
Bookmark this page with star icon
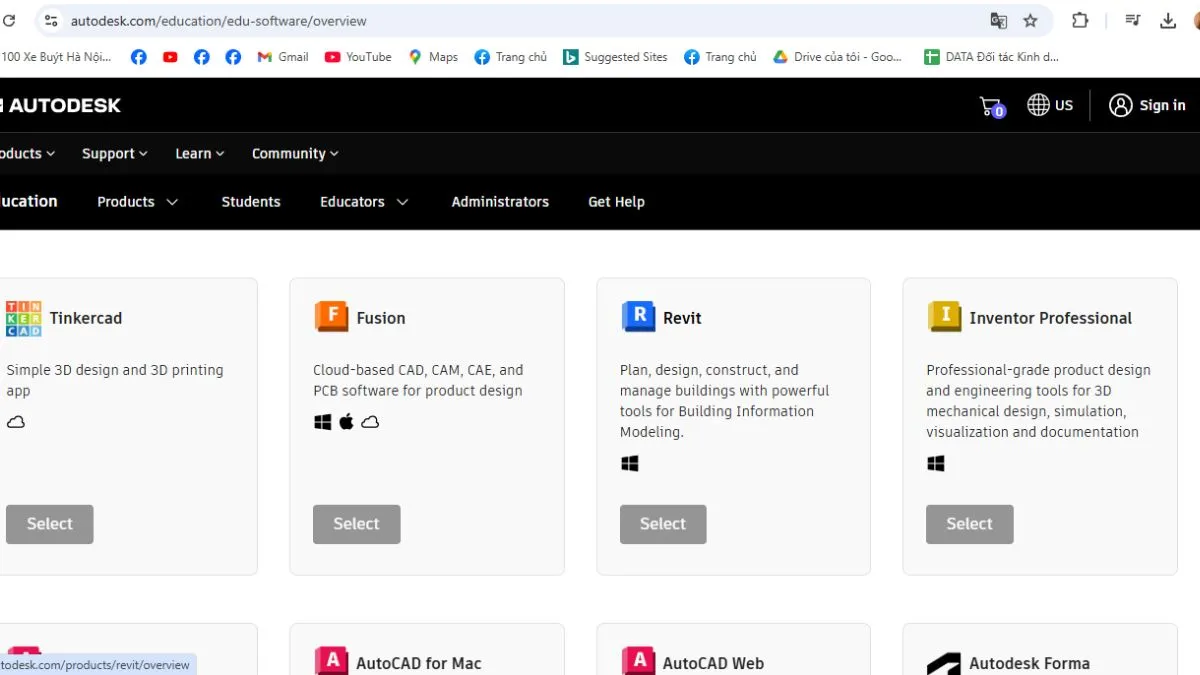pyautogui.click(x=1030, y=21)
